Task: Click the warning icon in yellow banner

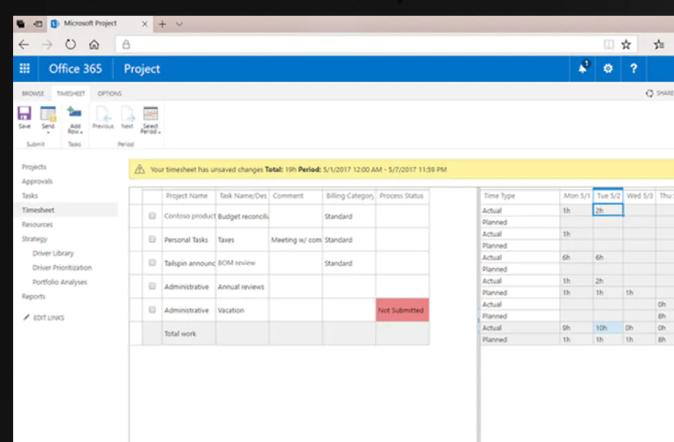Action: click(x=139, y=169)
